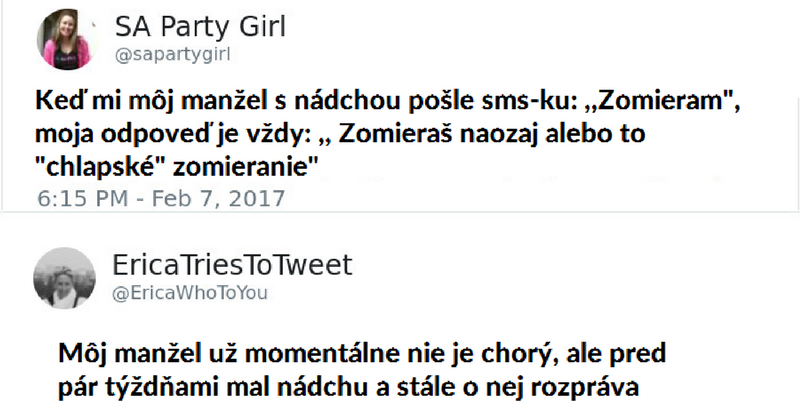Open the EricaTriesToTweet display name

[x=233, y=265]
